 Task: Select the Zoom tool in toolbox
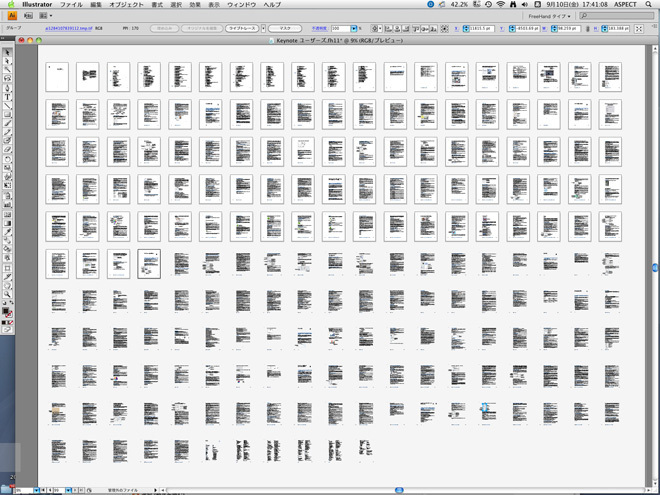(x=7, y=295)
